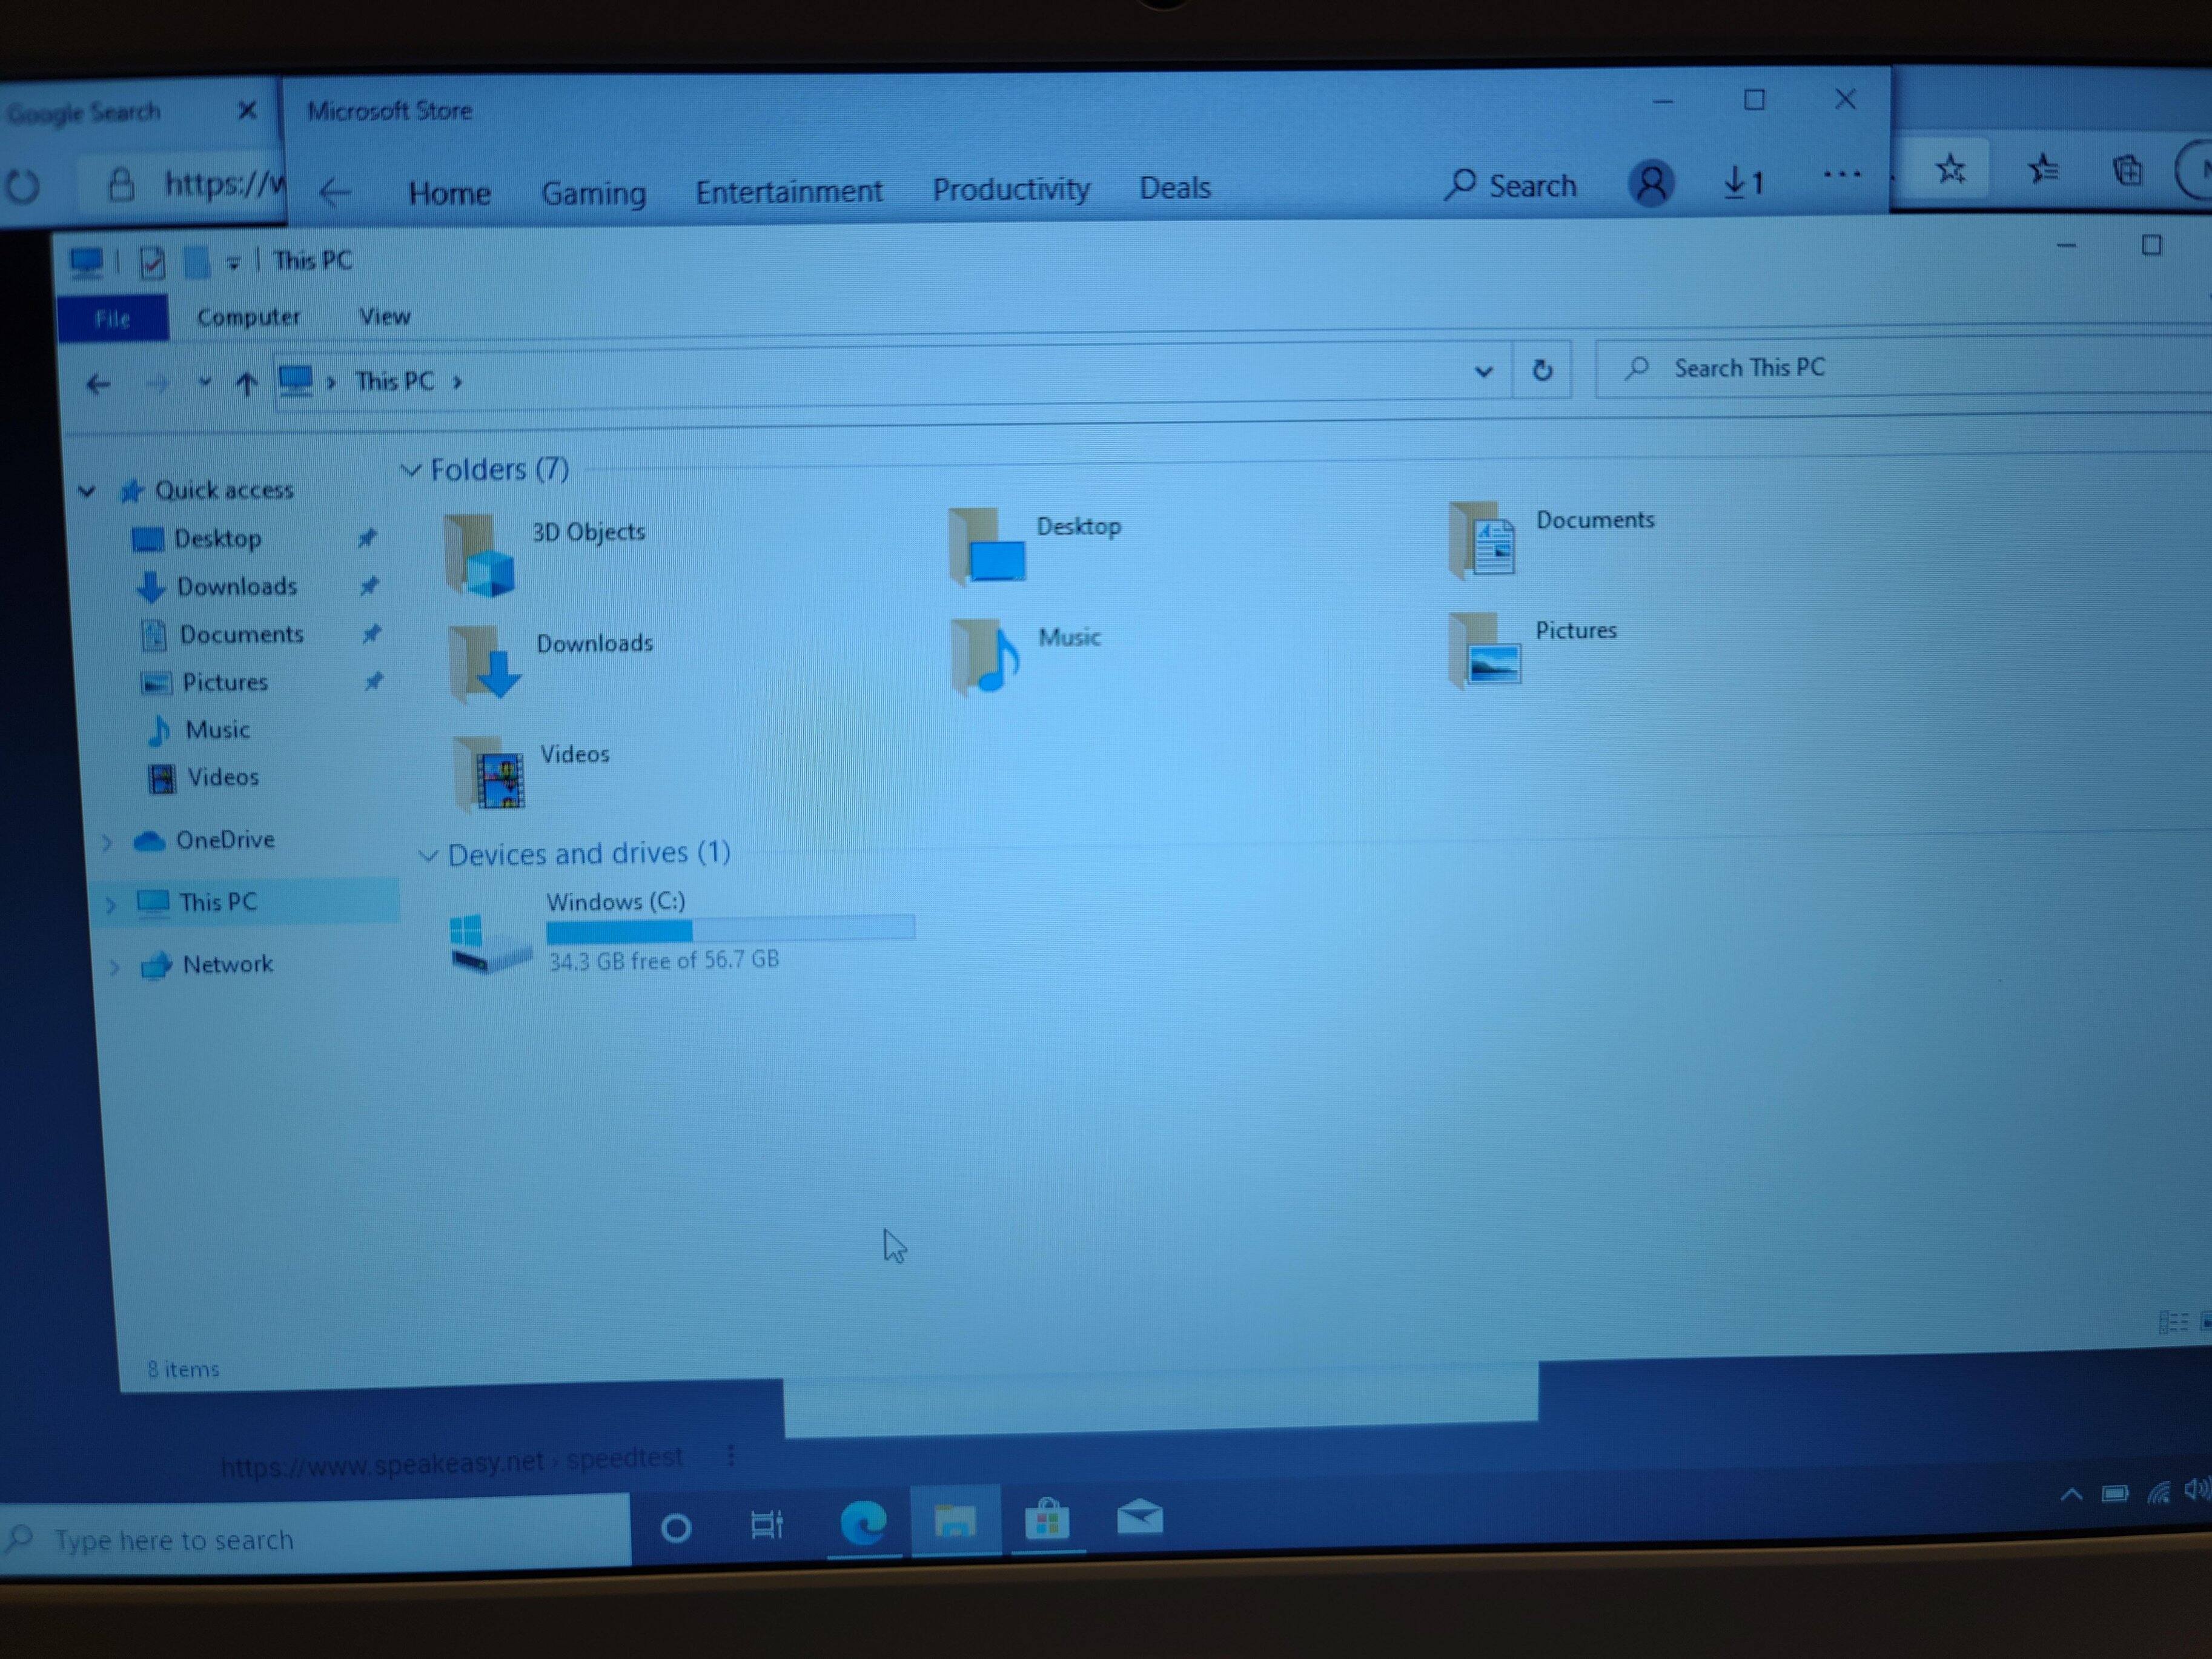Click the Refresh button in address bar
Viewport: 2212px width, 1659px height.
[1541, 370]
